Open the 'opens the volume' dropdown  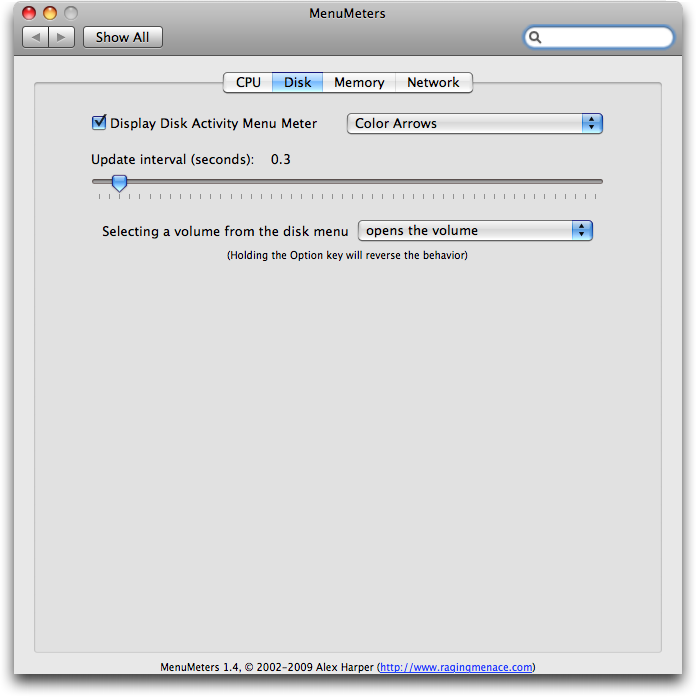point(475,231)
